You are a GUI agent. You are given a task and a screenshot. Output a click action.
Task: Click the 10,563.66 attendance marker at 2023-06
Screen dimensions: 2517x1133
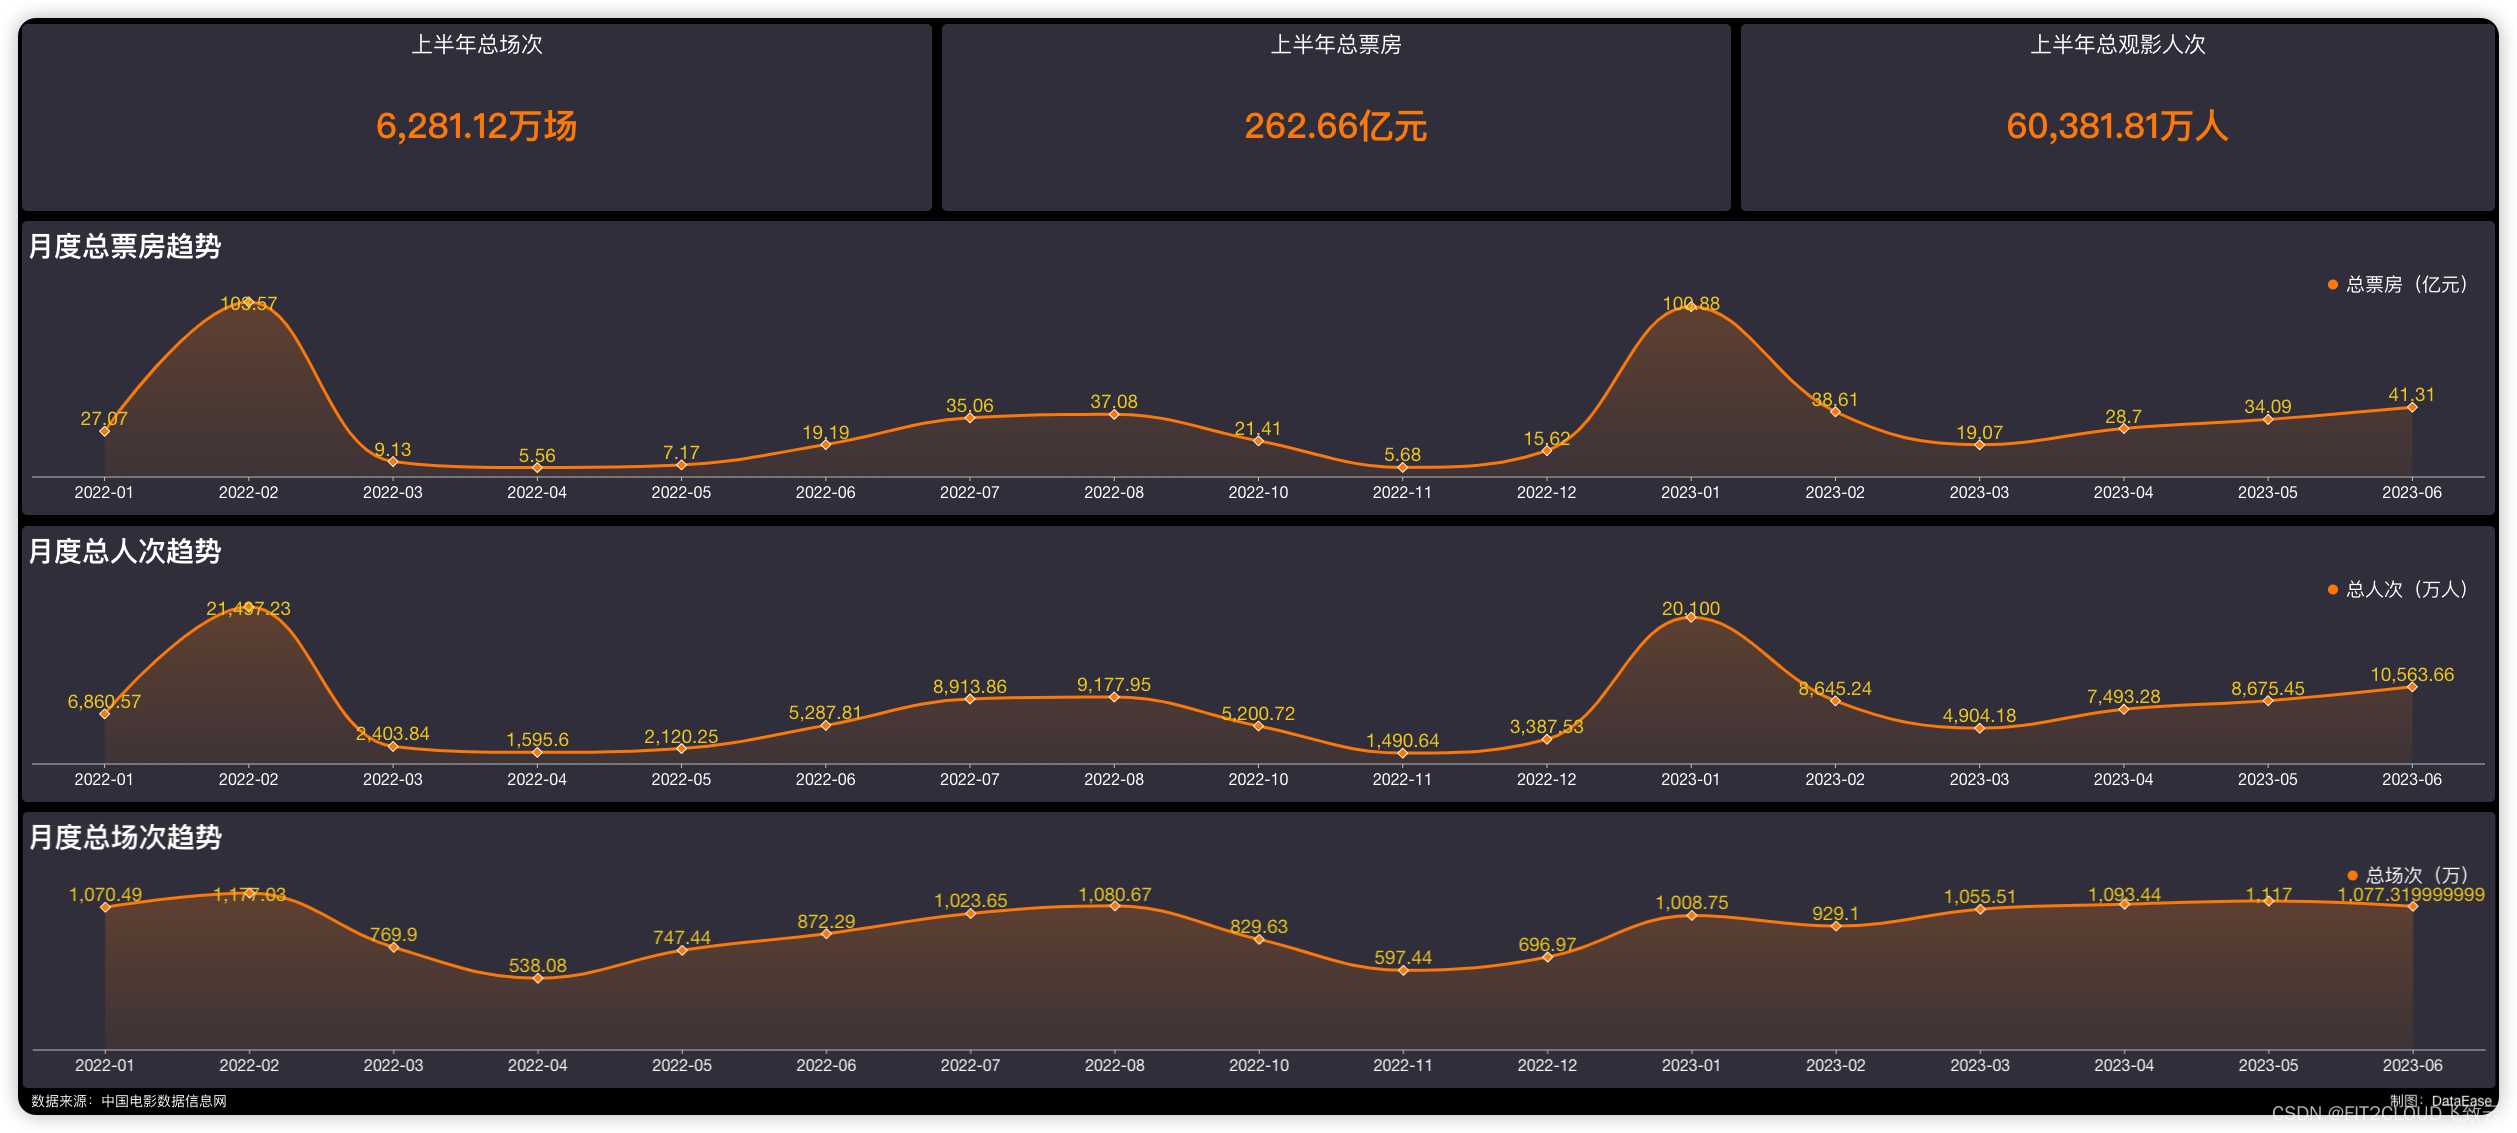coord(2412,687)
